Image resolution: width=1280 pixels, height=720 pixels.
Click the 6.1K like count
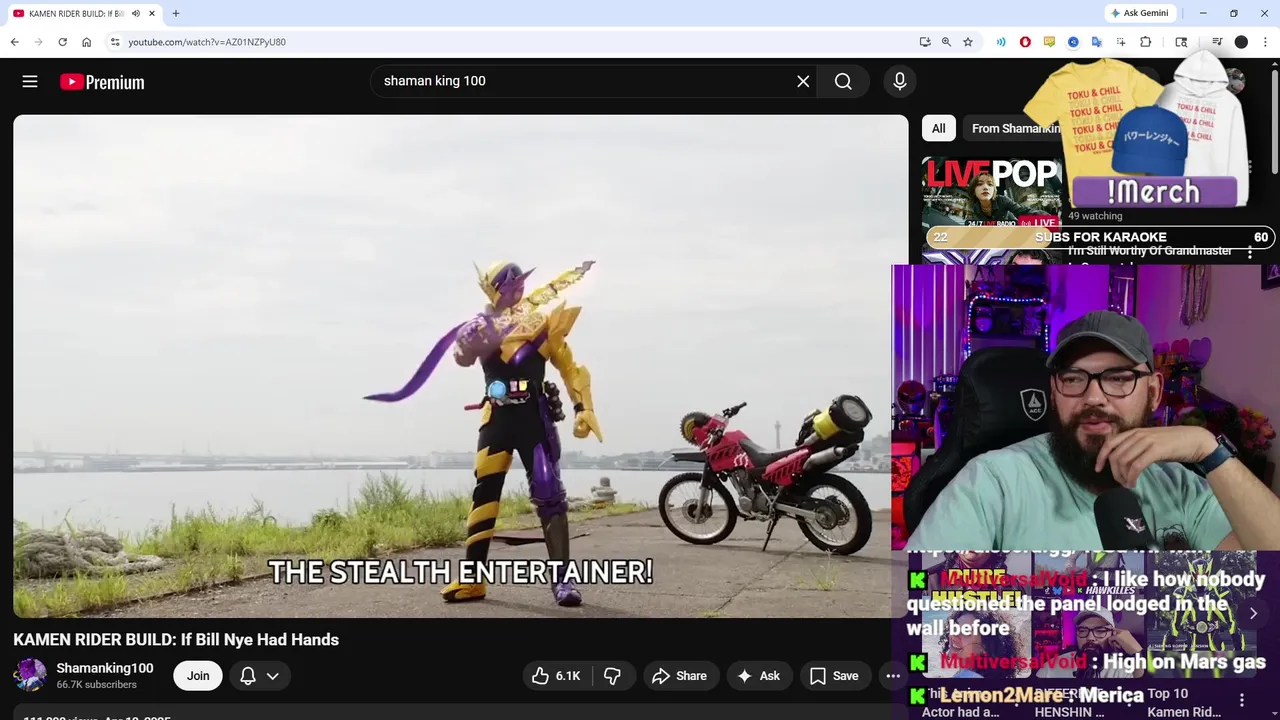(x=568, y=676)
